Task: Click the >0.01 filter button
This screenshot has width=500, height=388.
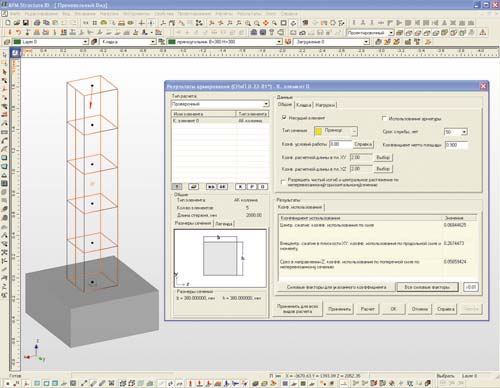Action: pos(471,287)
